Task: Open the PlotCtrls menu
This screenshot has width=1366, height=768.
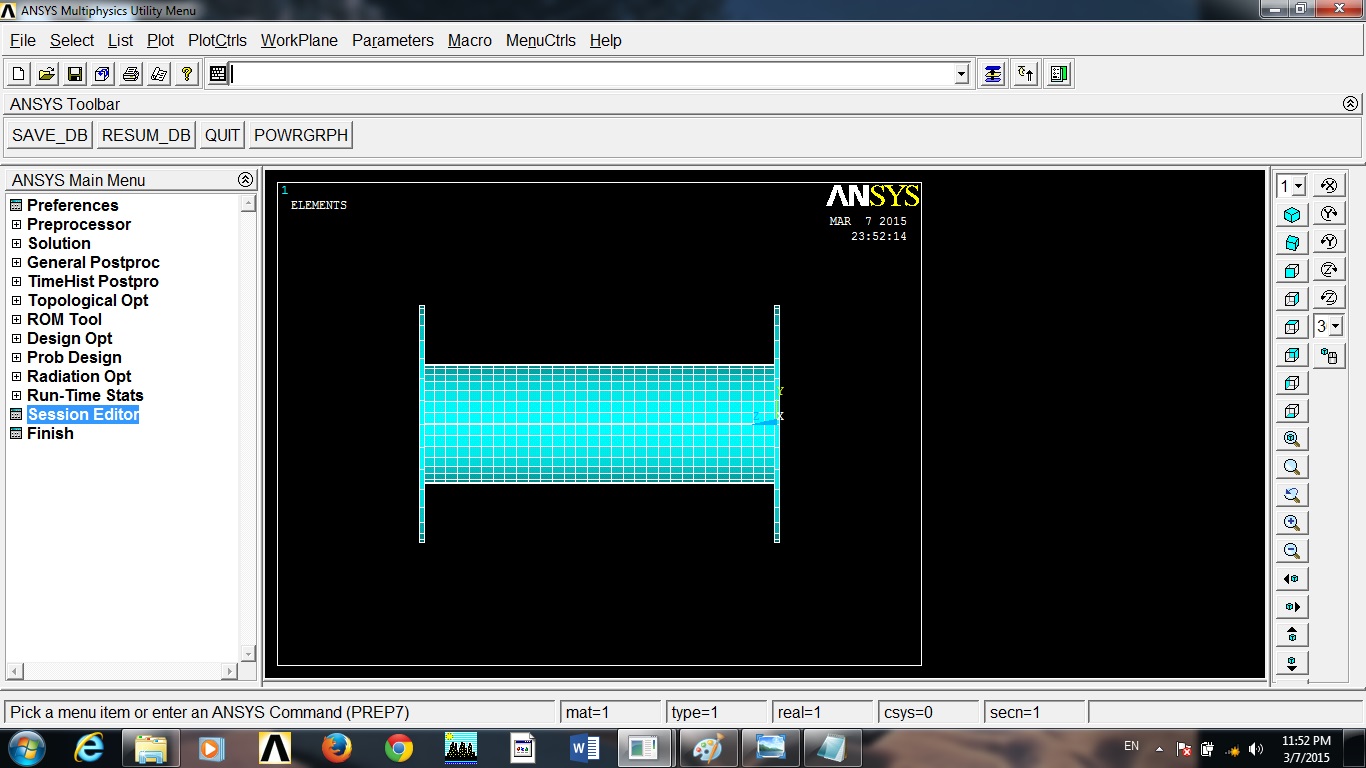Action: click(217, 41)
